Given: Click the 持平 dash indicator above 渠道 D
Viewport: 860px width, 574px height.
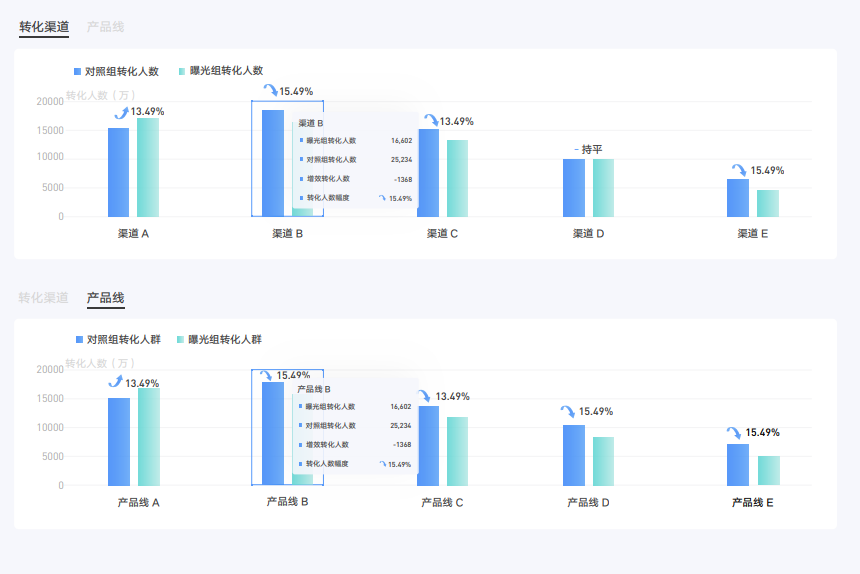Looking at the screenshot, I should pyautogui.click(x=576, y=149).
